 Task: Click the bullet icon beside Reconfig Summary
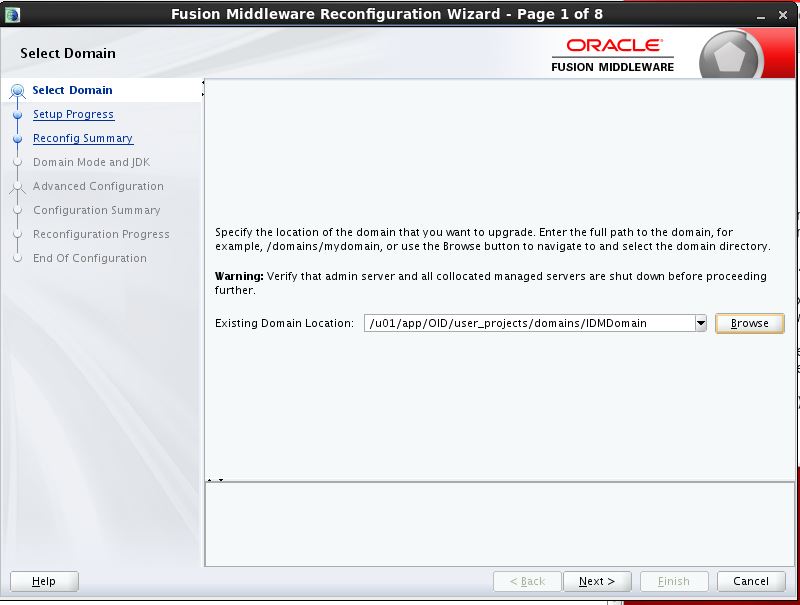click(x=17, y=139)
